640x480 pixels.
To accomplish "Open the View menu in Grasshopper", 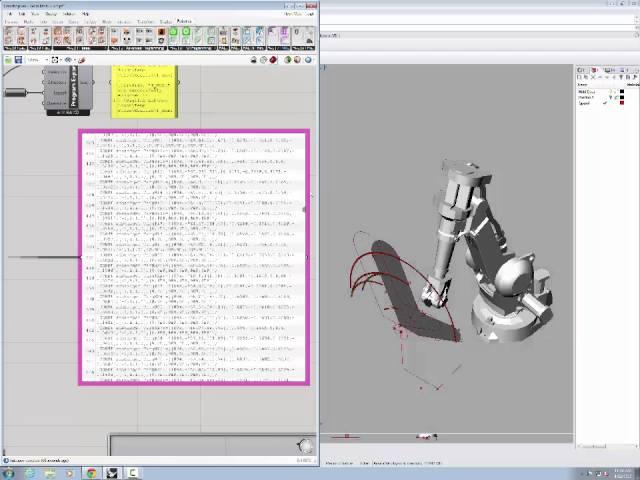I will (35, 13).
